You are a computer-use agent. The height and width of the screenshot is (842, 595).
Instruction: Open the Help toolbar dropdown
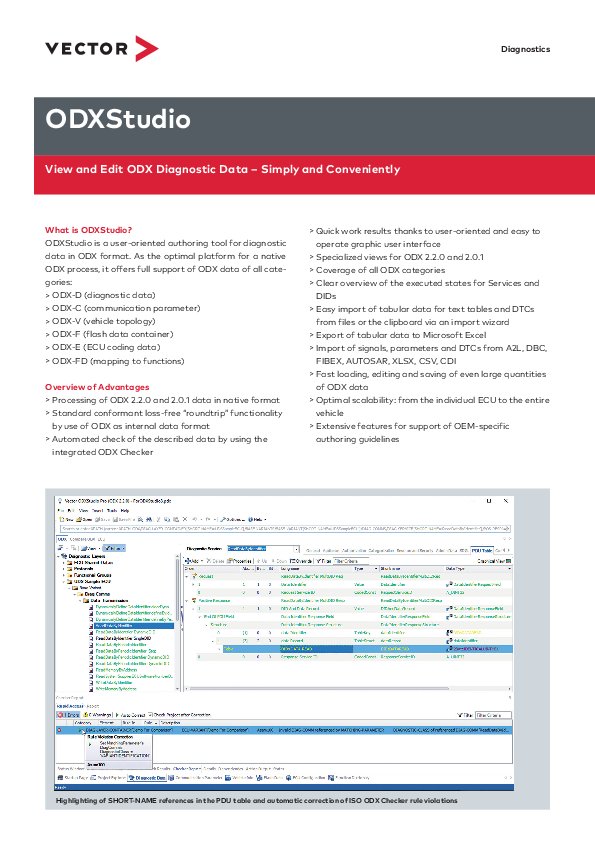[x=257, y=519]
